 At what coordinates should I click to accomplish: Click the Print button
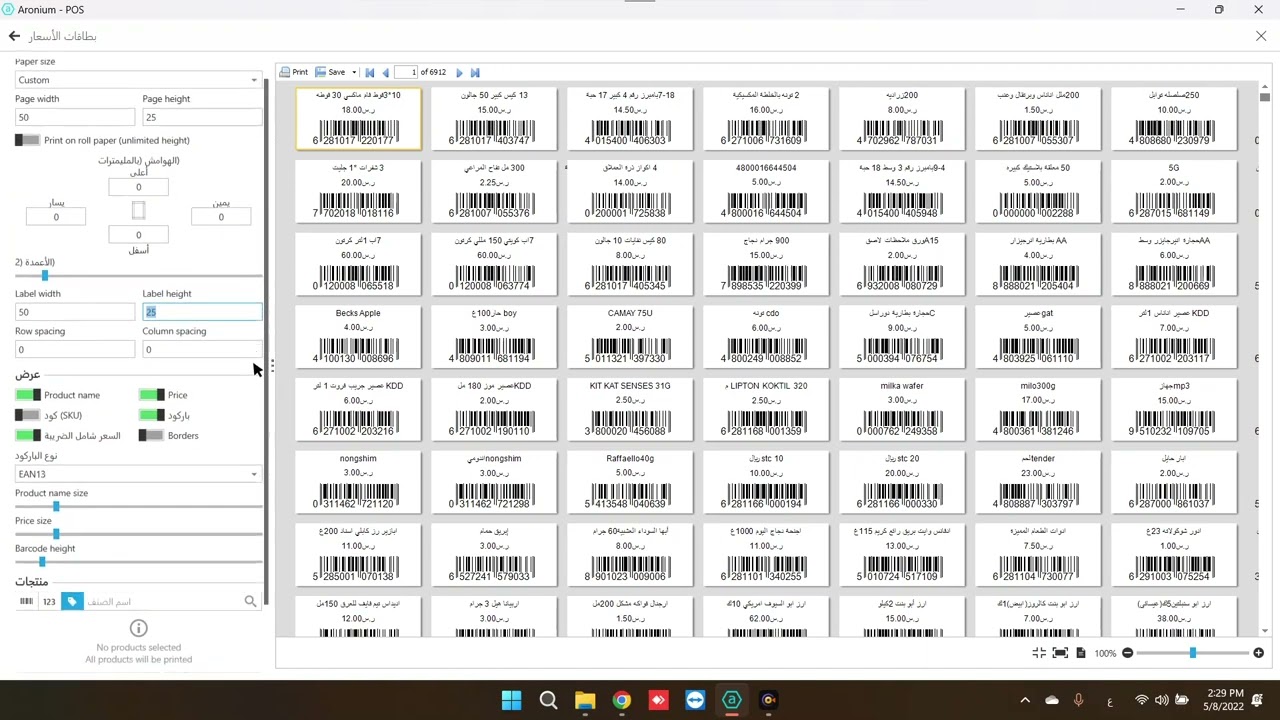pos(294,72)
